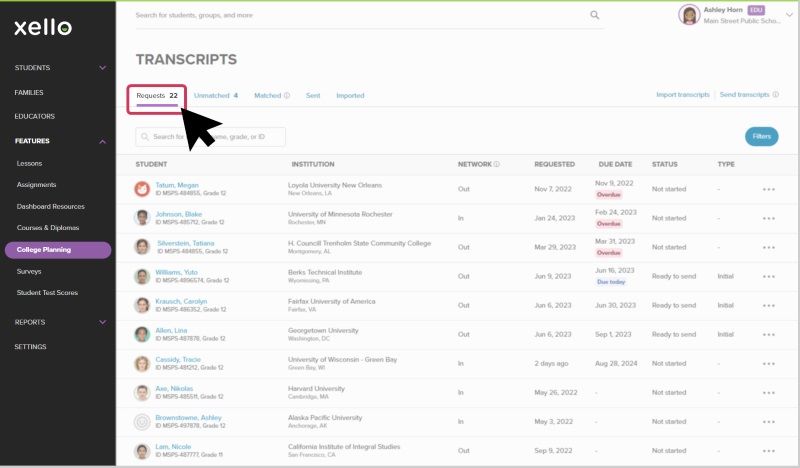
Task: Open the Import transcripts link
Action: (684, 95)
